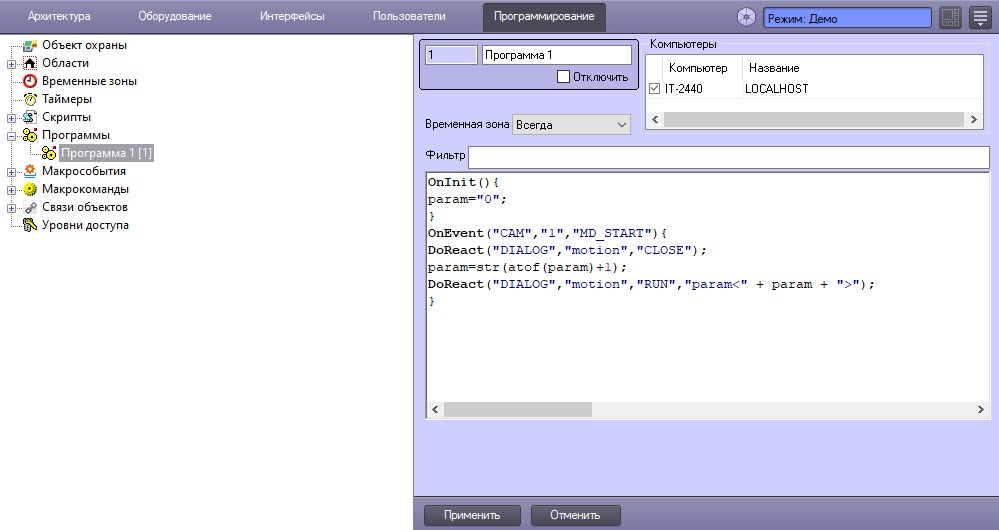Click the hexagon logo beside Режим field
Screen dimensions: 999x530
[746, 18]
